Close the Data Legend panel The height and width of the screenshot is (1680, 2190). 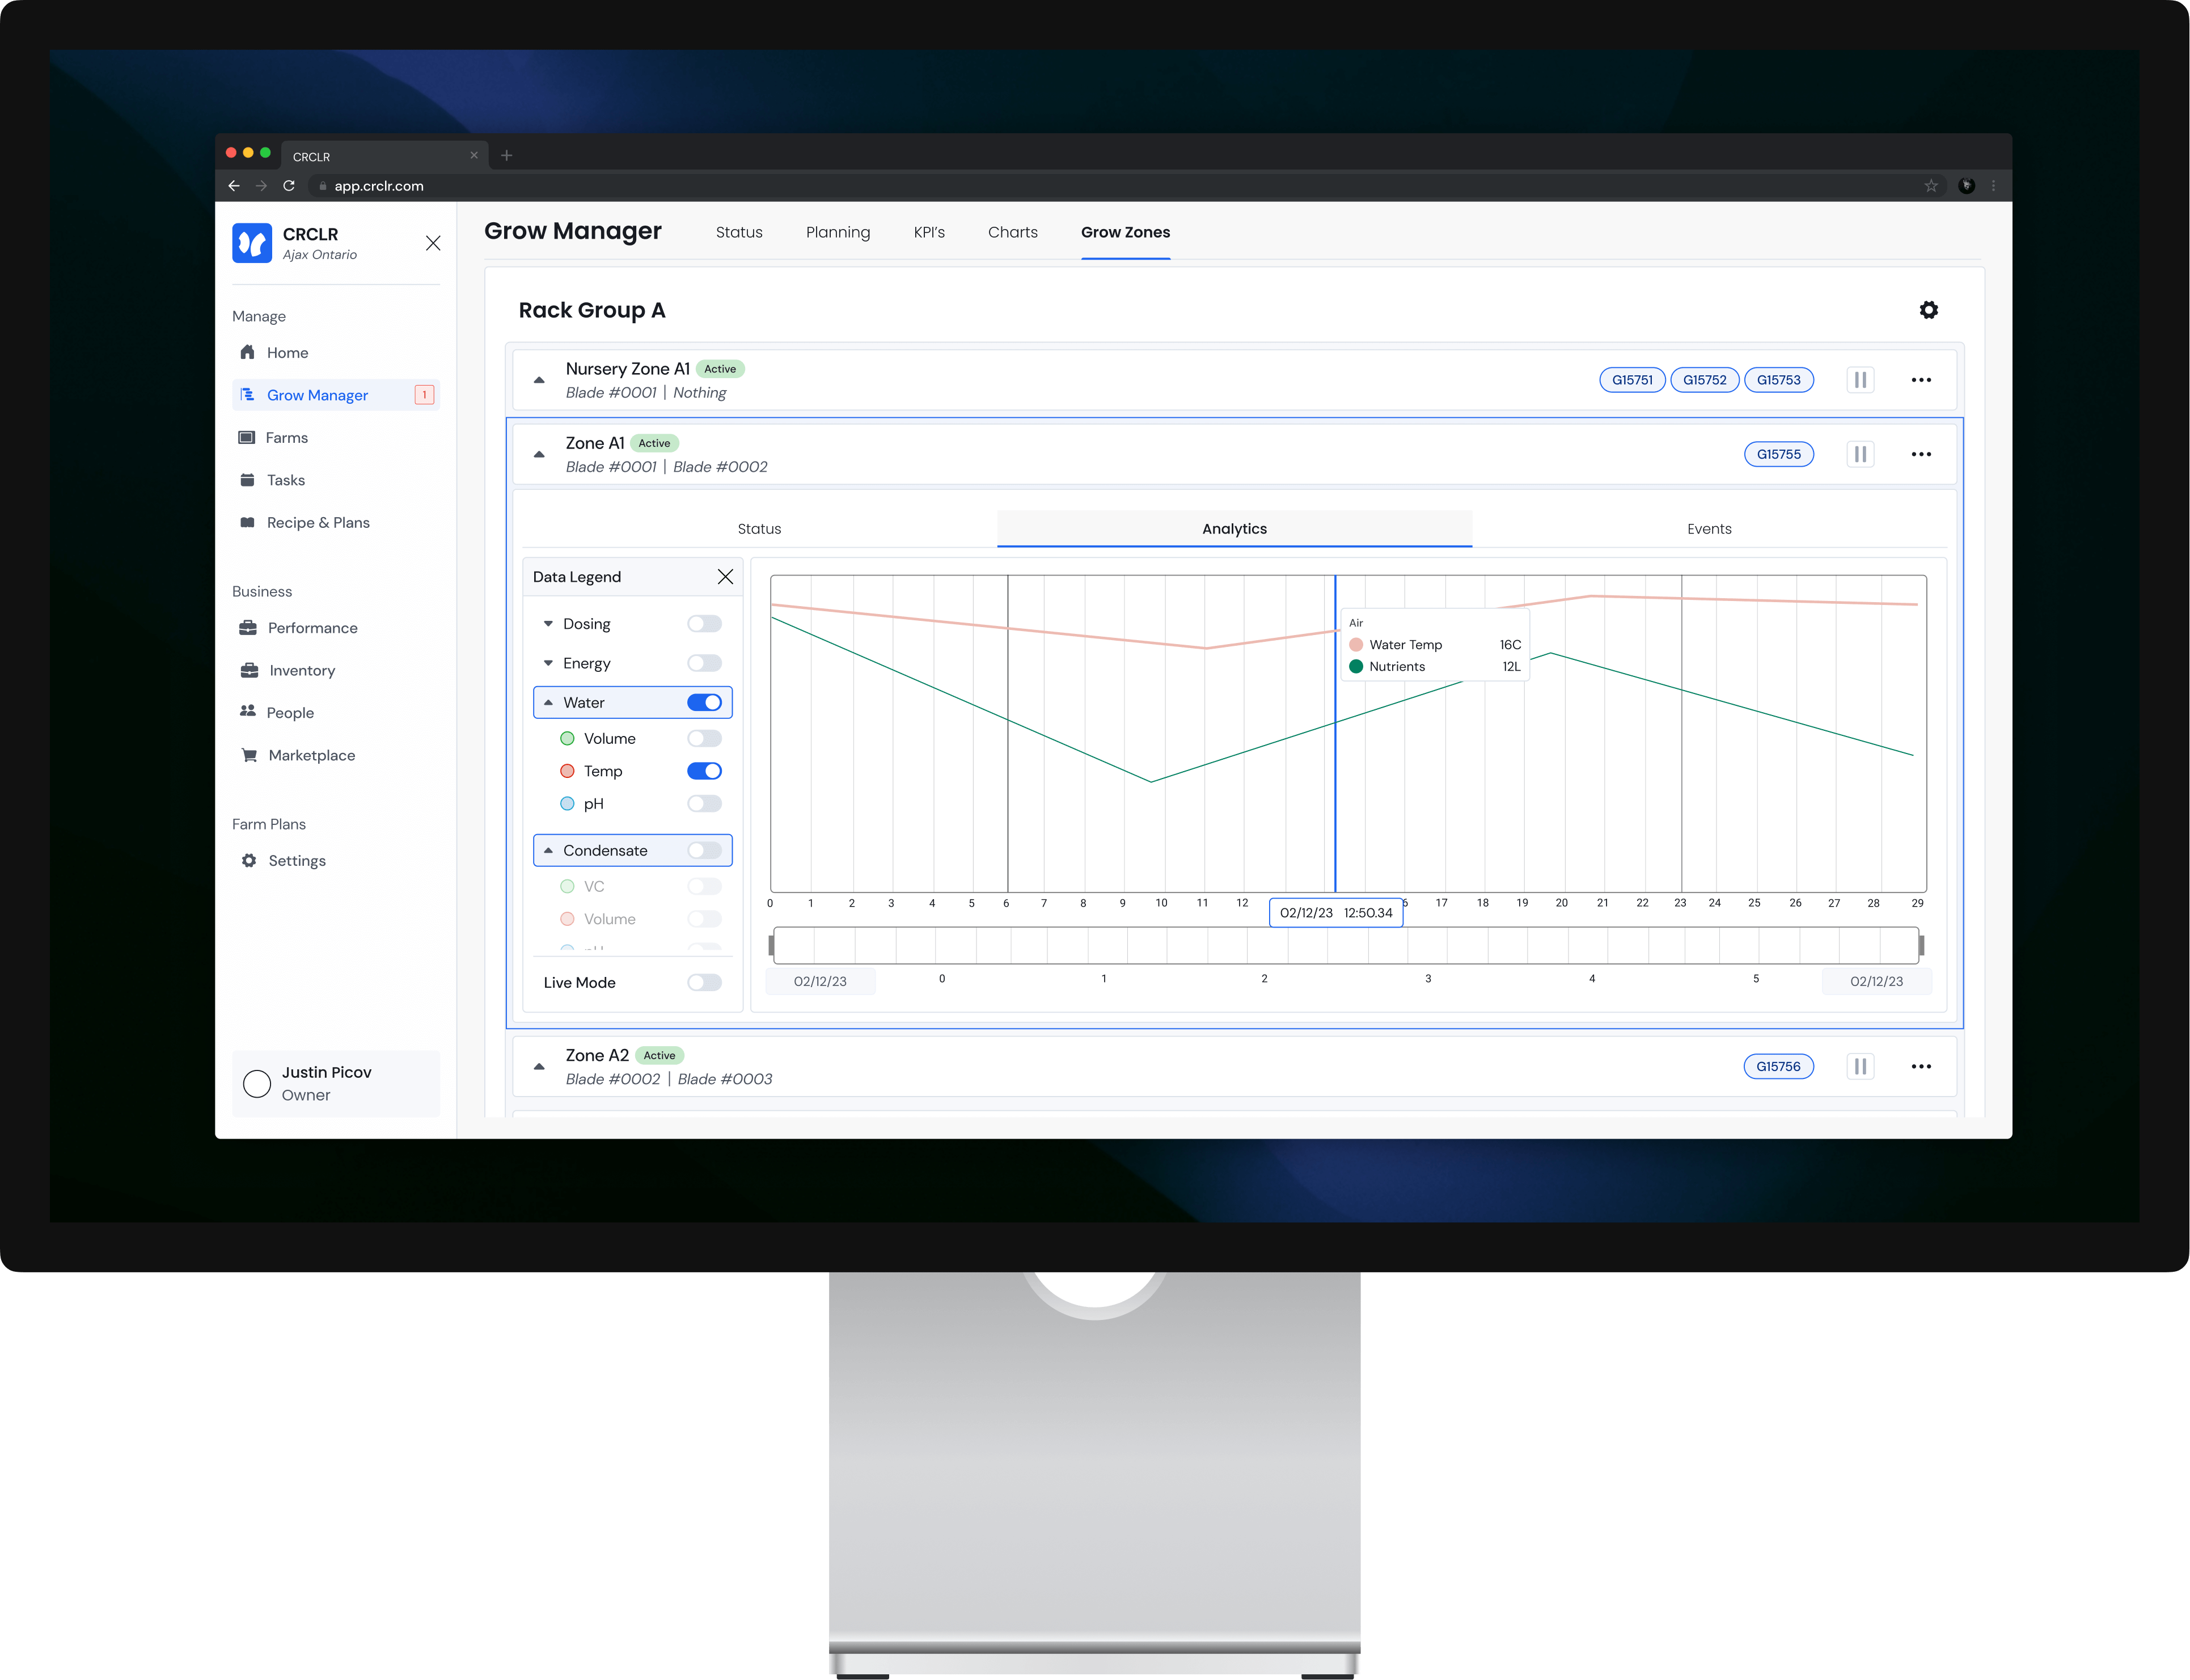(725, 577)
